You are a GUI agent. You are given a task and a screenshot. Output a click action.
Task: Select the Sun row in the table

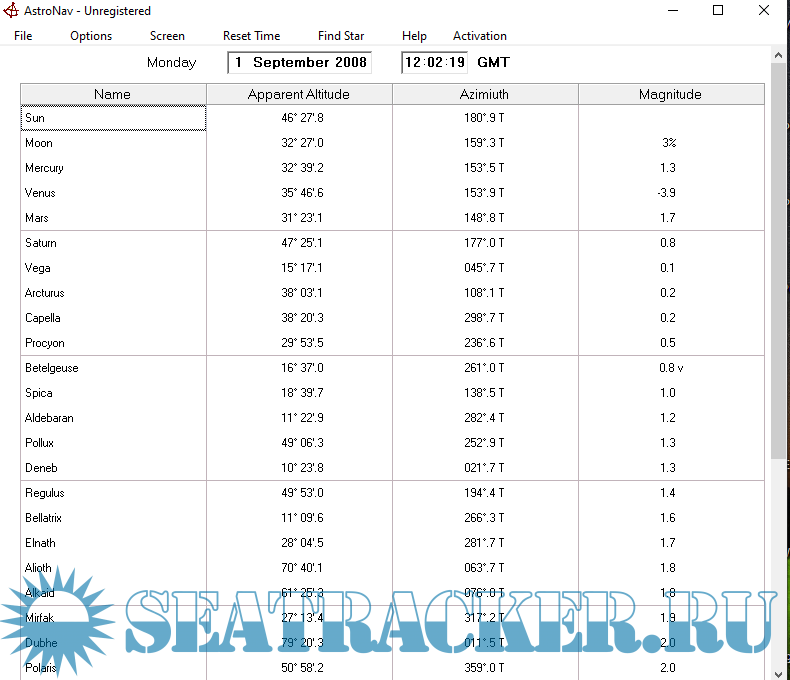tap(113, 118)
